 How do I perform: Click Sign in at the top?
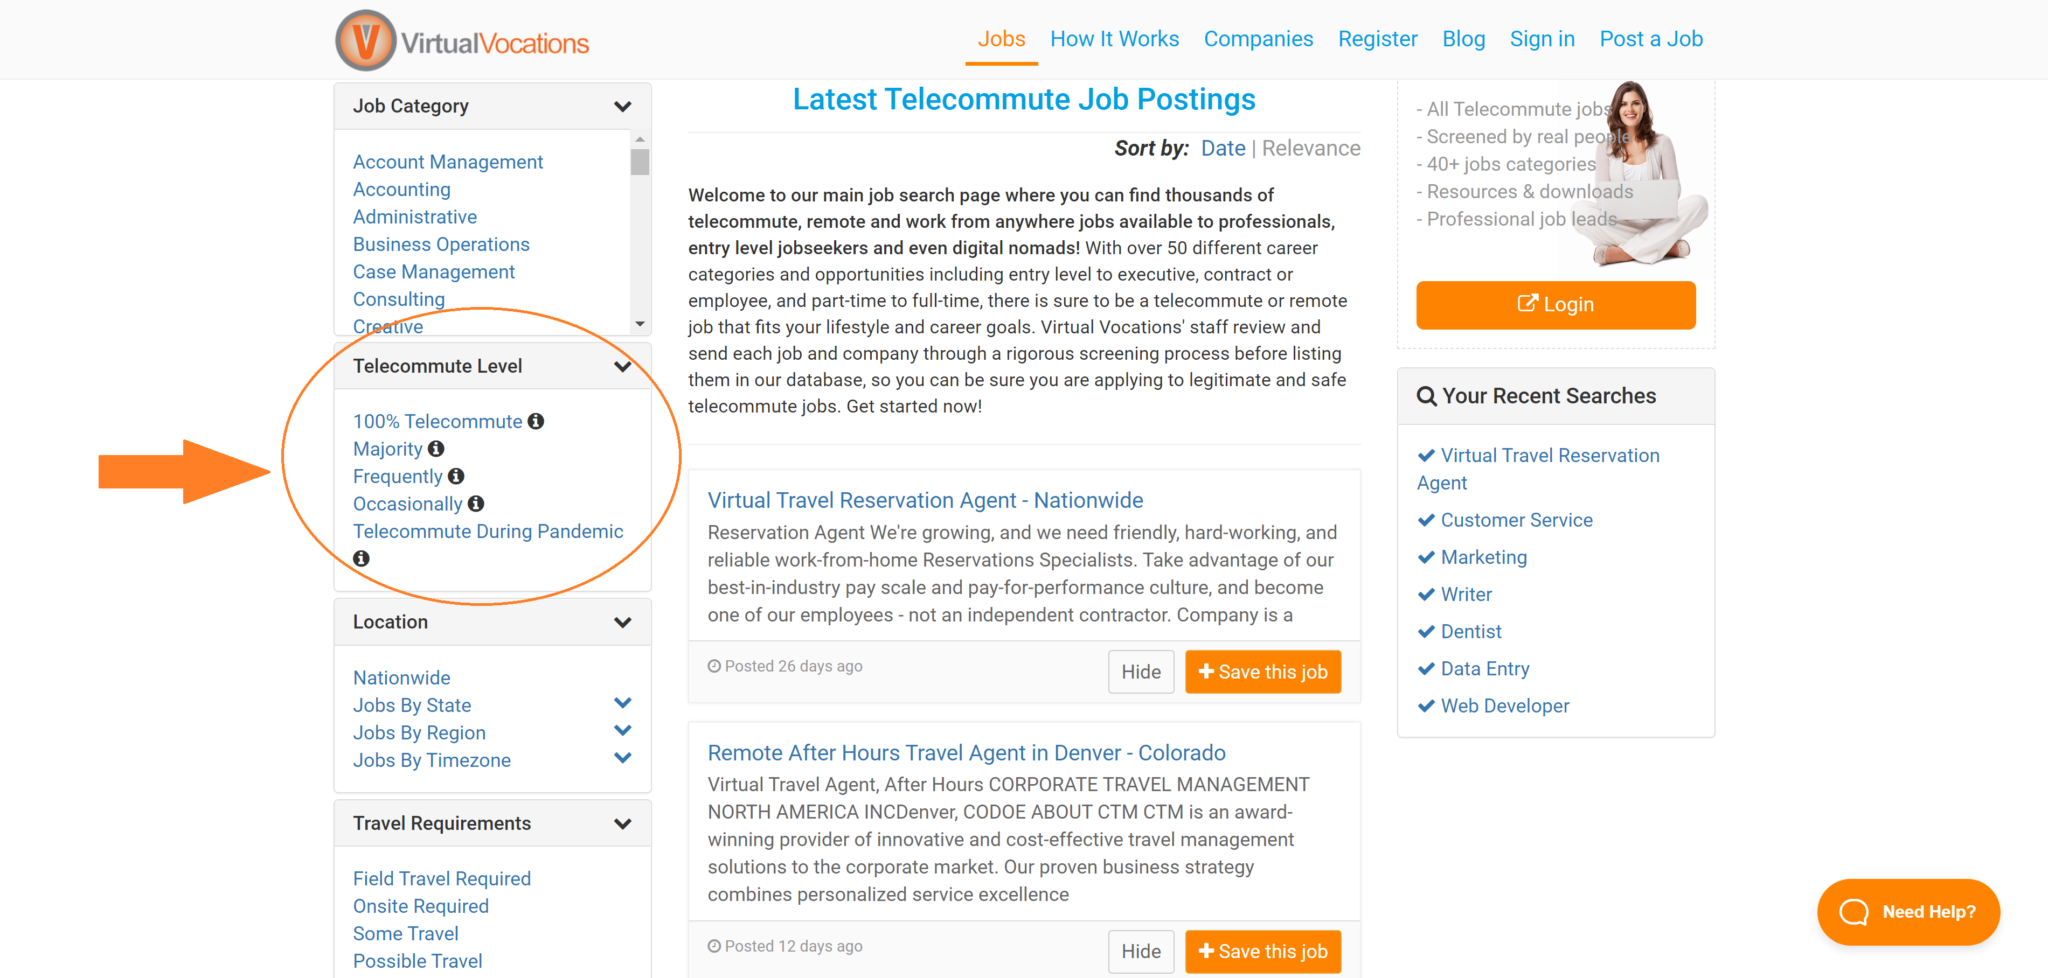1542,39
